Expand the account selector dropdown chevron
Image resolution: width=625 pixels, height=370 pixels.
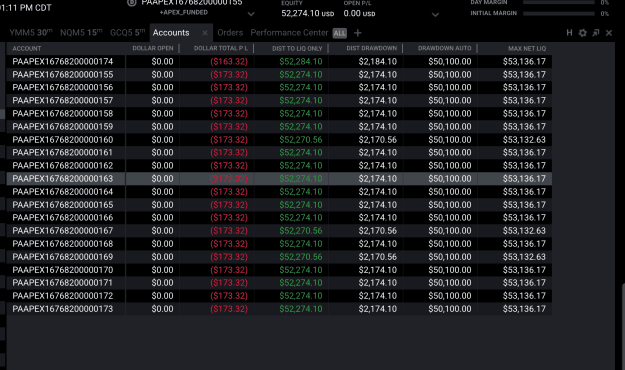coord(251,14)
